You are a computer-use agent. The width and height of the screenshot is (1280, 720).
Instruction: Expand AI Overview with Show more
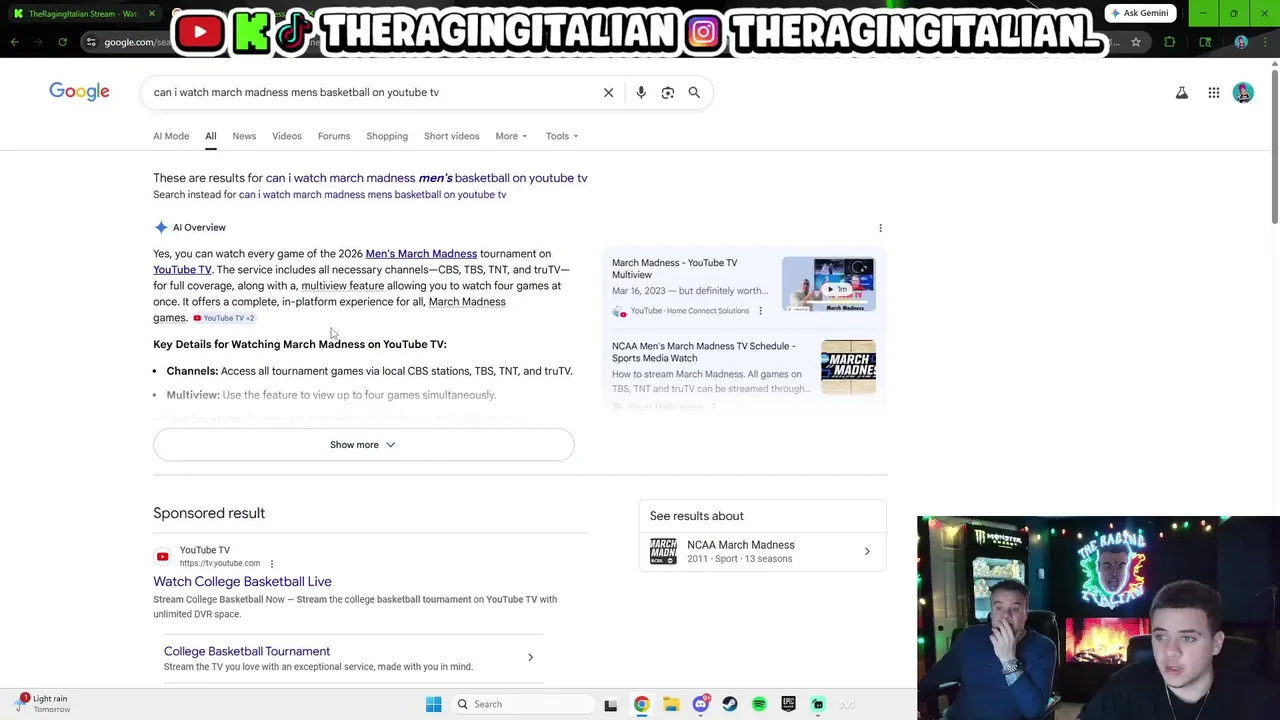(x=363, y=445)
